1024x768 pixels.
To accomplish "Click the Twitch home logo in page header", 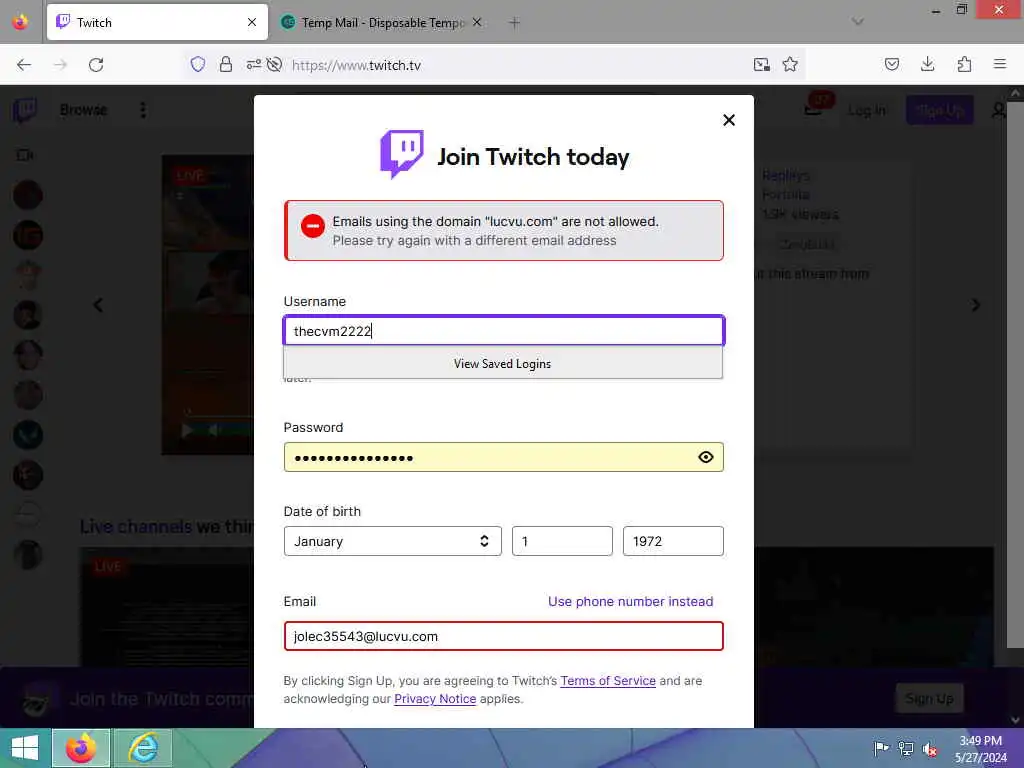I will (25, 110).
